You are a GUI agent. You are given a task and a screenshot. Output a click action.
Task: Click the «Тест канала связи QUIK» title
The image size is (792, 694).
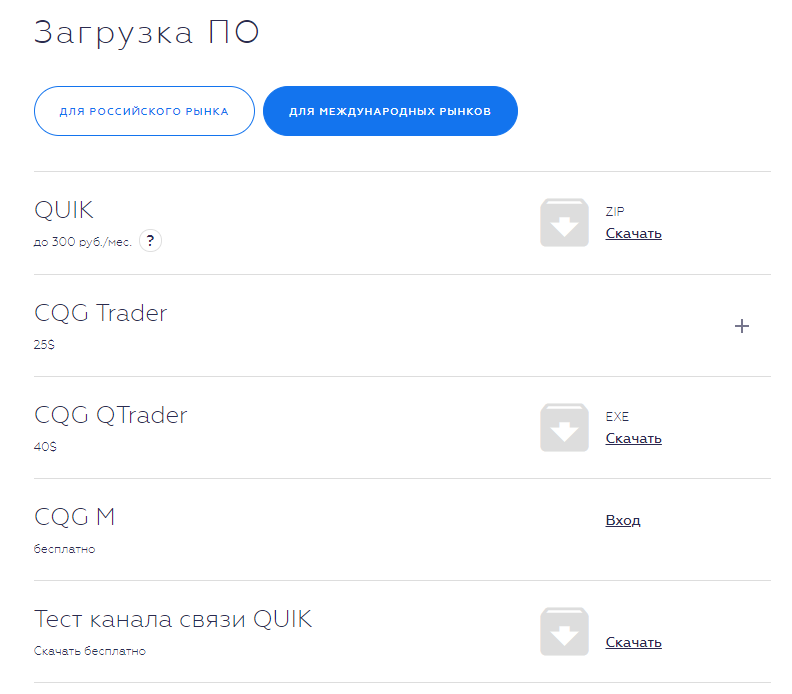[173, 619]
